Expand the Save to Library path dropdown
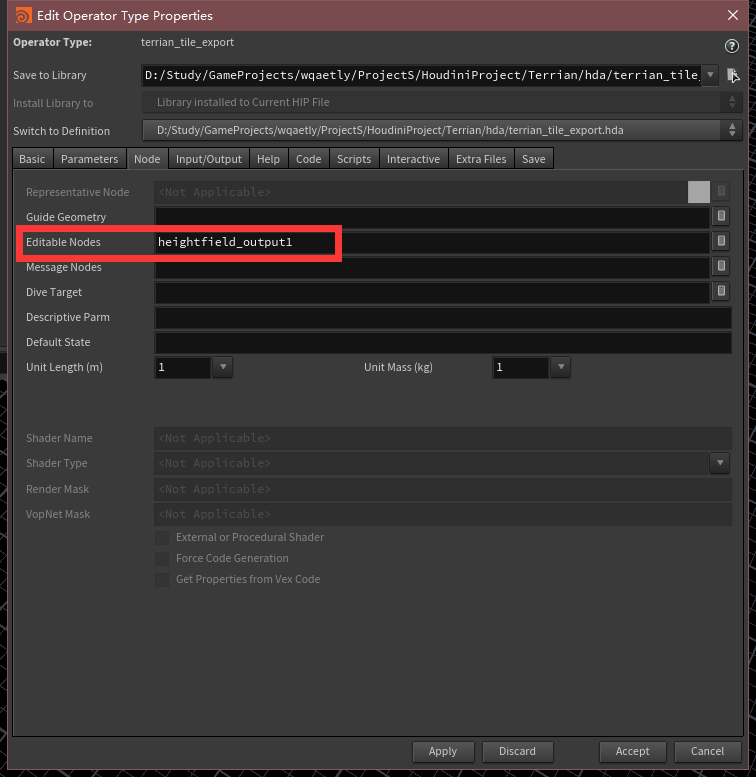The image size is (756, 777). [x=710, y=75]
